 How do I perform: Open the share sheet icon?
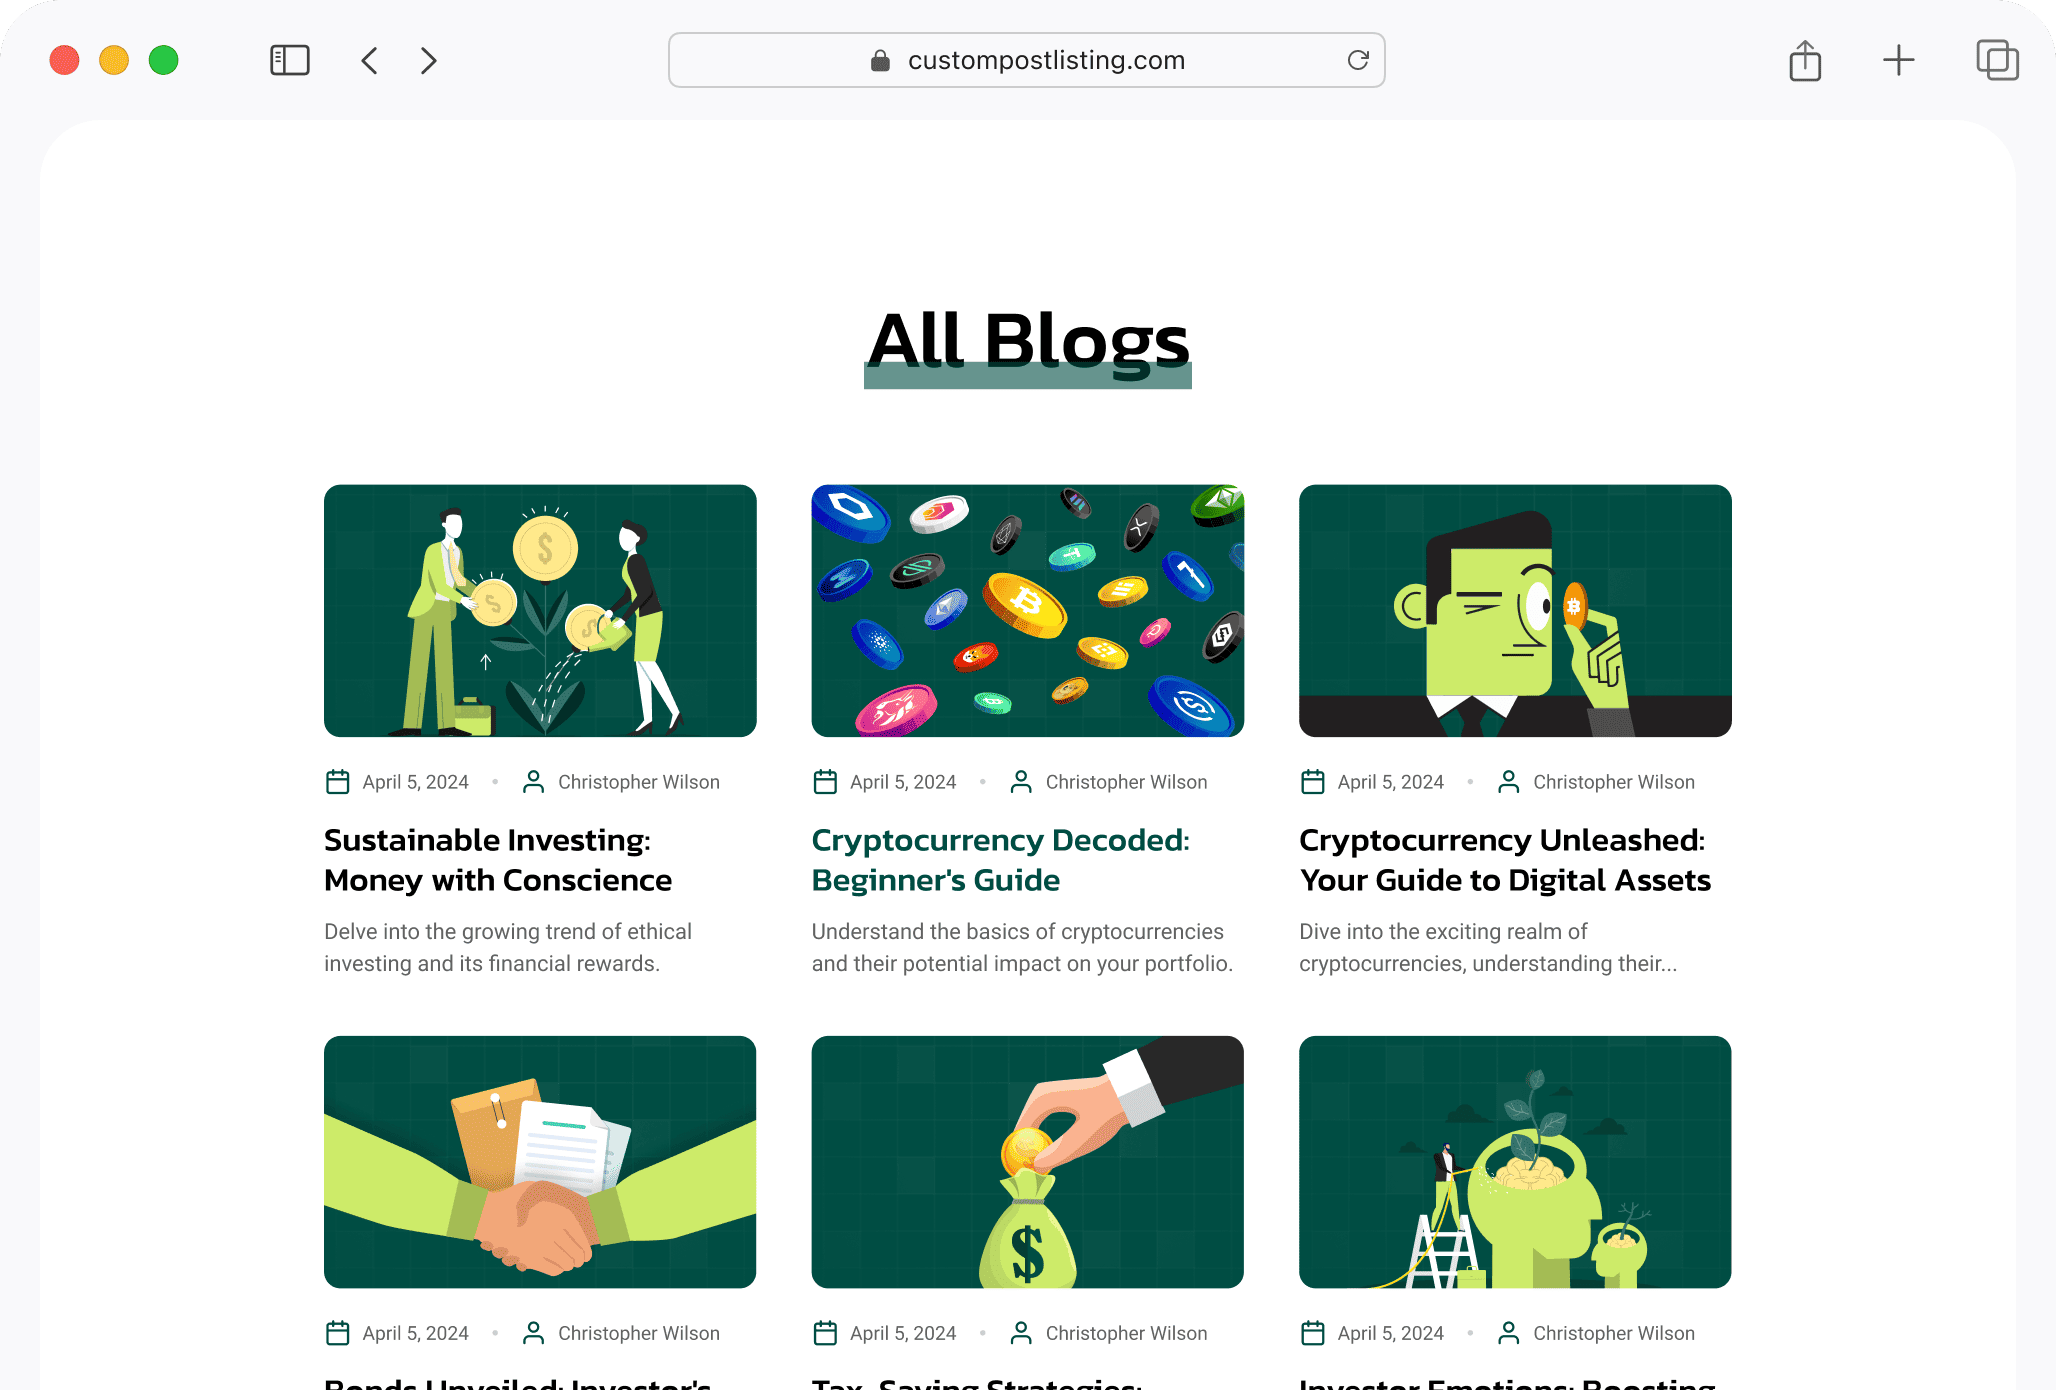1805,60
